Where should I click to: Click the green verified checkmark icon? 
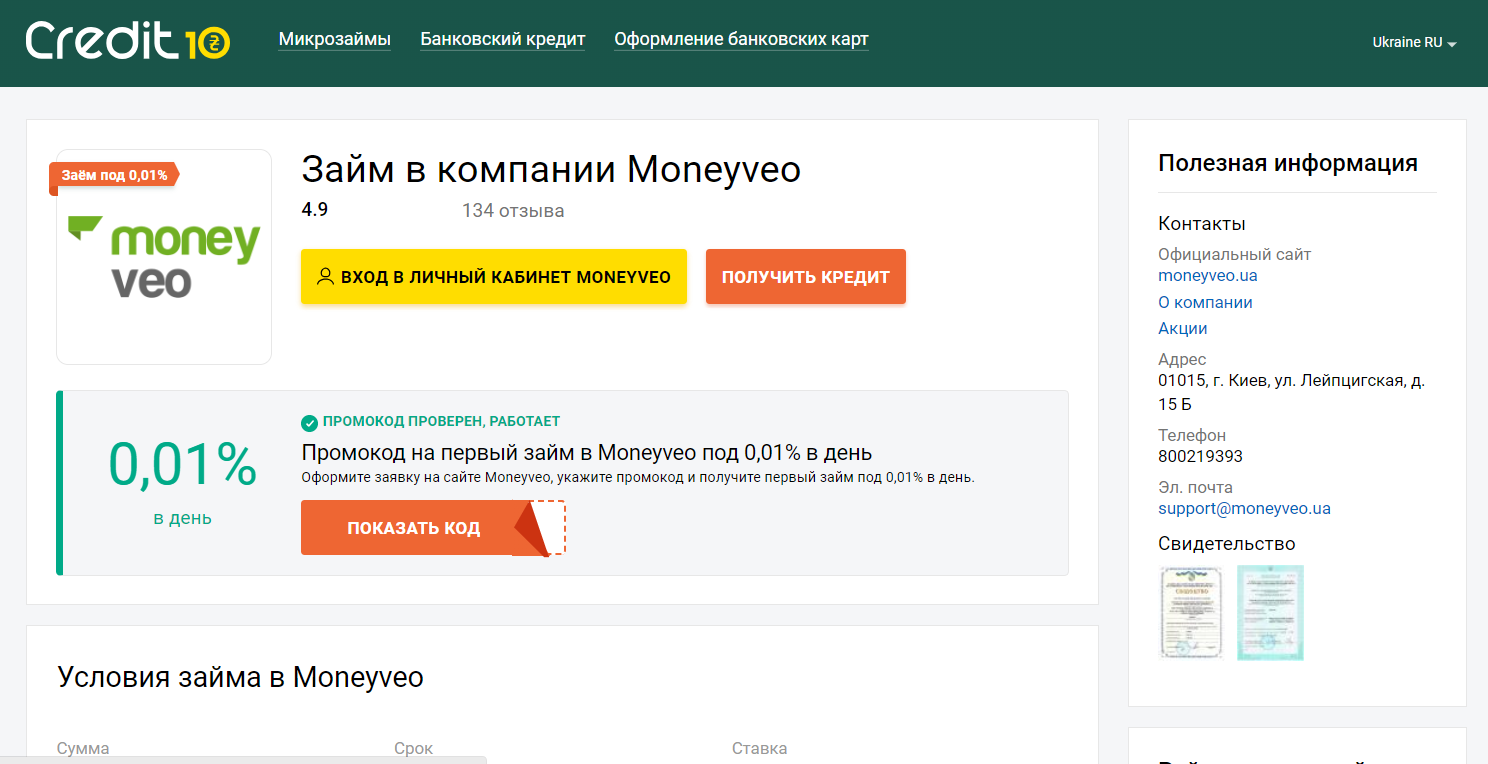tap(309, 422)
